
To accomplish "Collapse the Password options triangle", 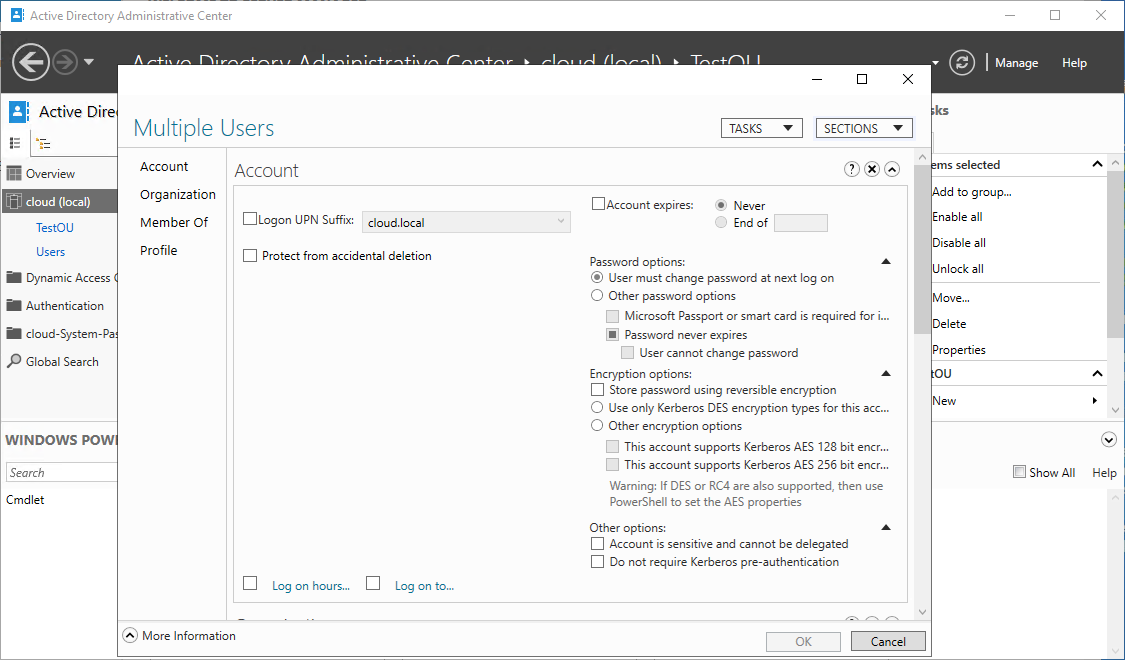I will pyautogui.click(x=886, y=262).
